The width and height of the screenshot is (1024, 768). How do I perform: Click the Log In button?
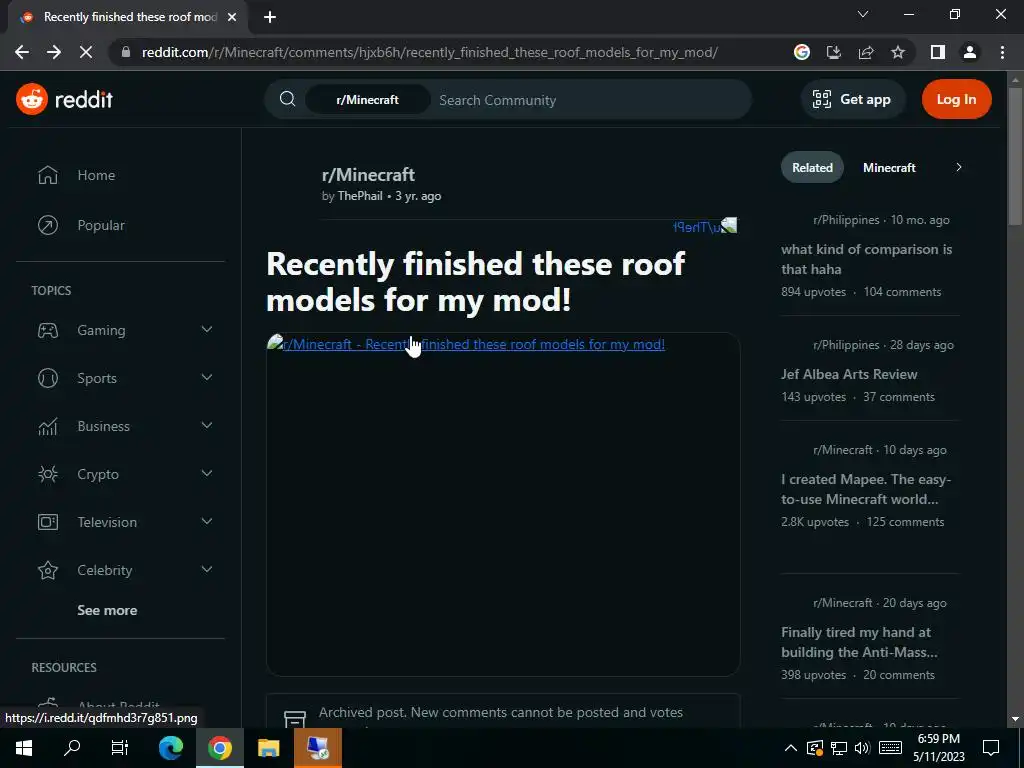[x=956, y=99]
